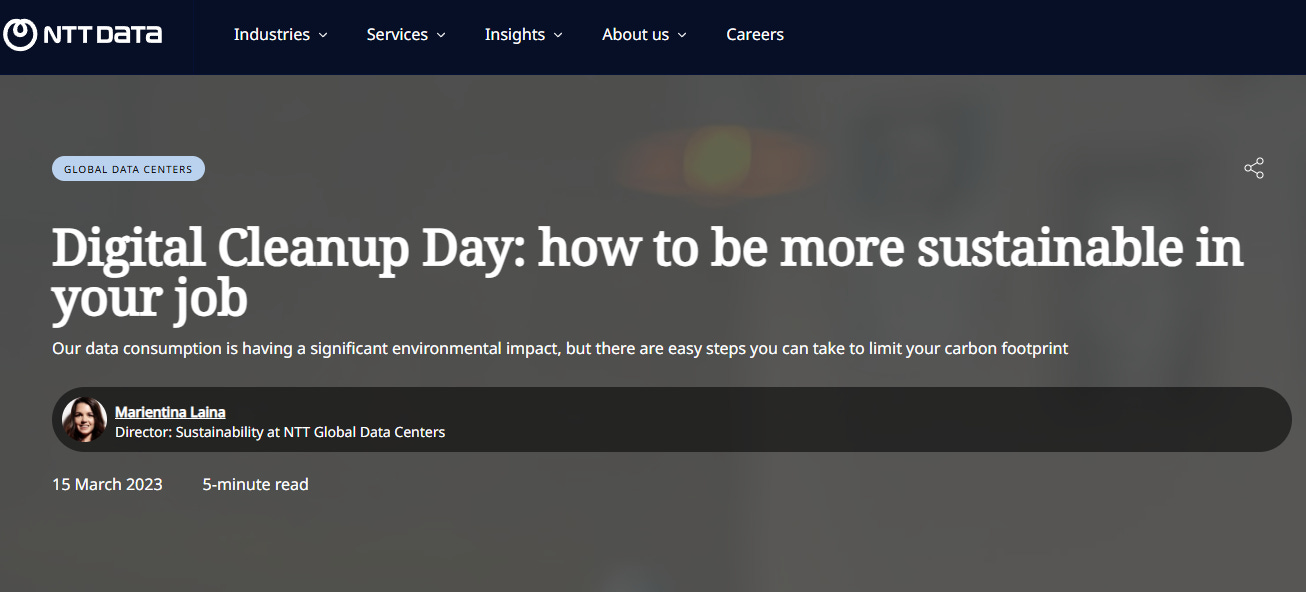
Task: Select the article headline text
Action: pos(648,273)
